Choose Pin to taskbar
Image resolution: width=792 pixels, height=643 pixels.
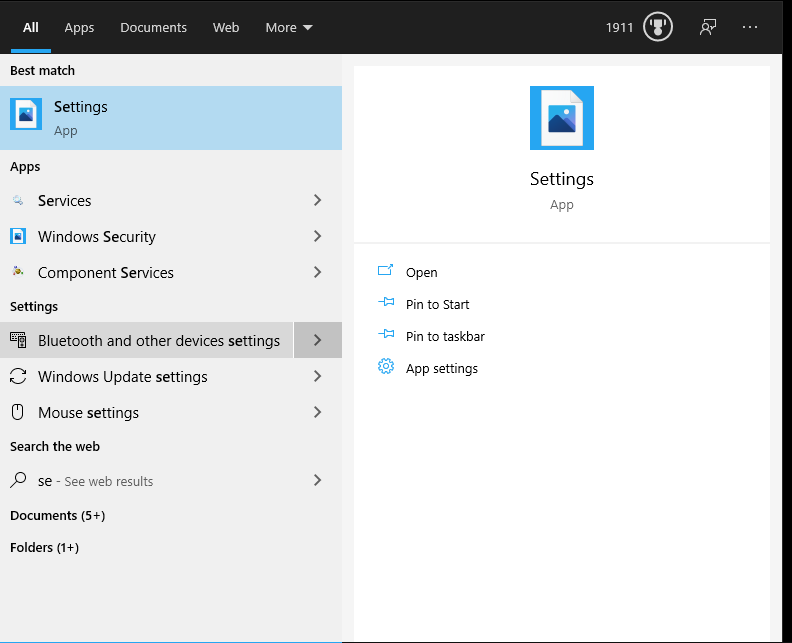coord(445,336)
